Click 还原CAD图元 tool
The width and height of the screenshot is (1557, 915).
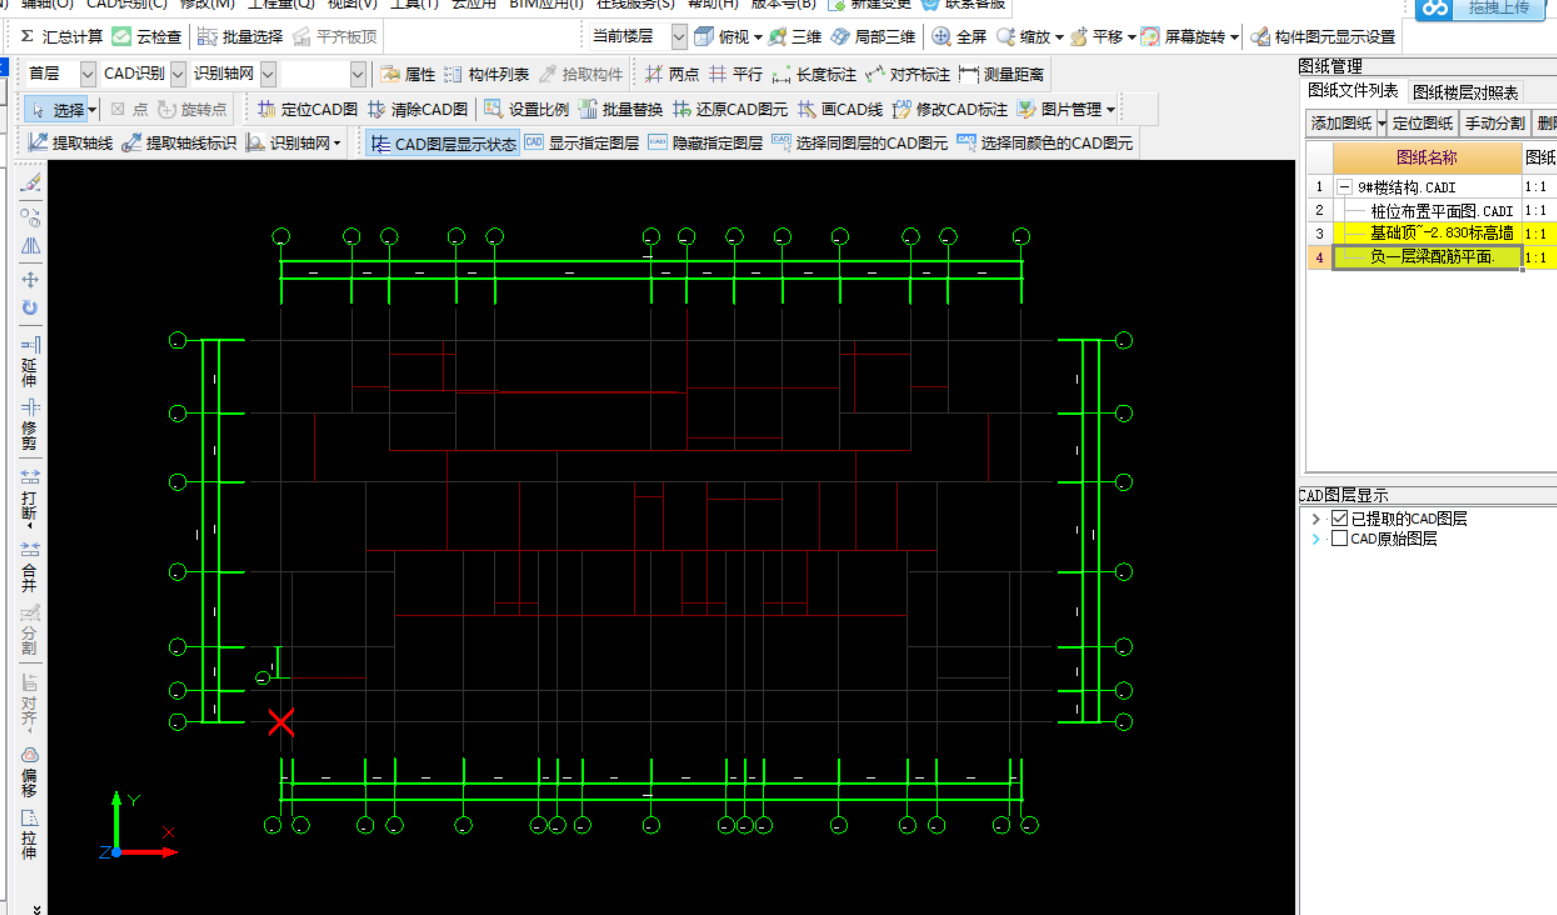click(730, 109)
